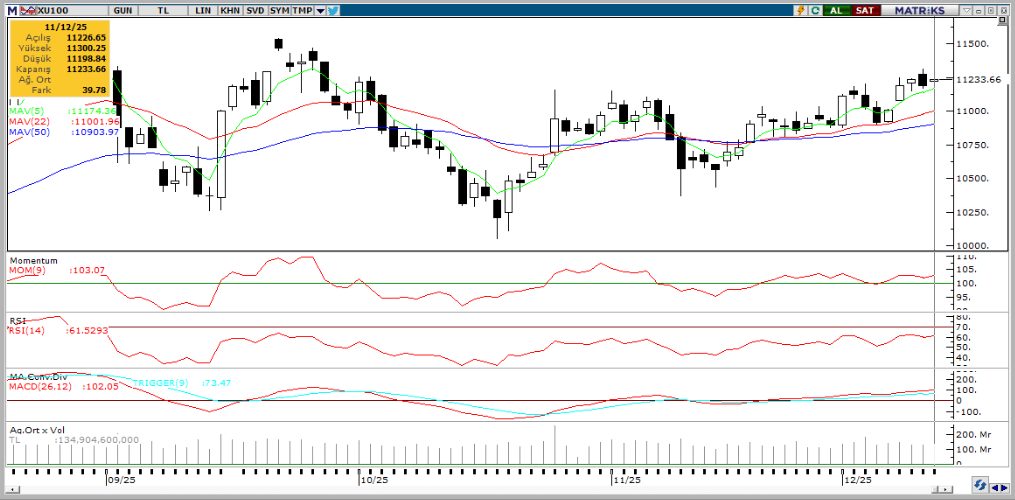Screen dimensions: 1015x500
Task: Click the green C icon
Action: (815, 9)
